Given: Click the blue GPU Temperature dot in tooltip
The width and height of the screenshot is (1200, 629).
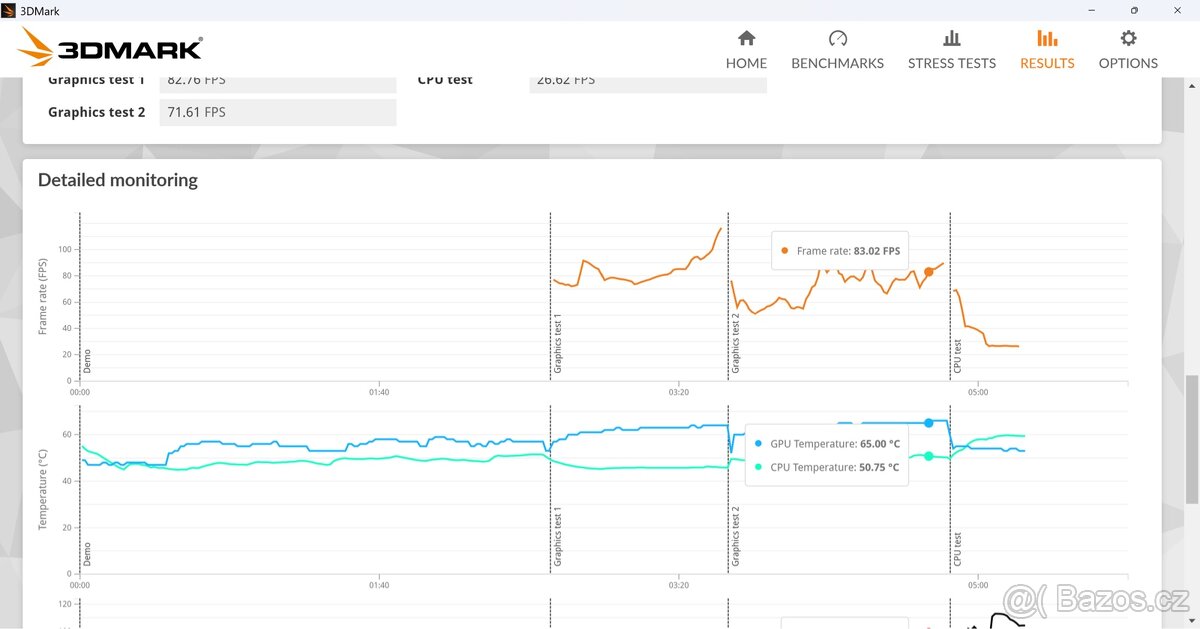Looking at the screenshot, I should (760, 444).
